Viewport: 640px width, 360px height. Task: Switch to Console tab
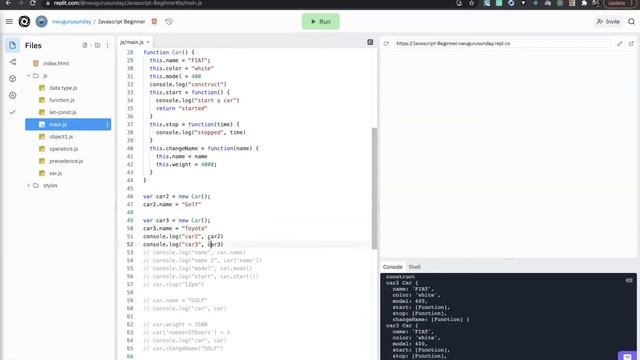tap(392, 267)
